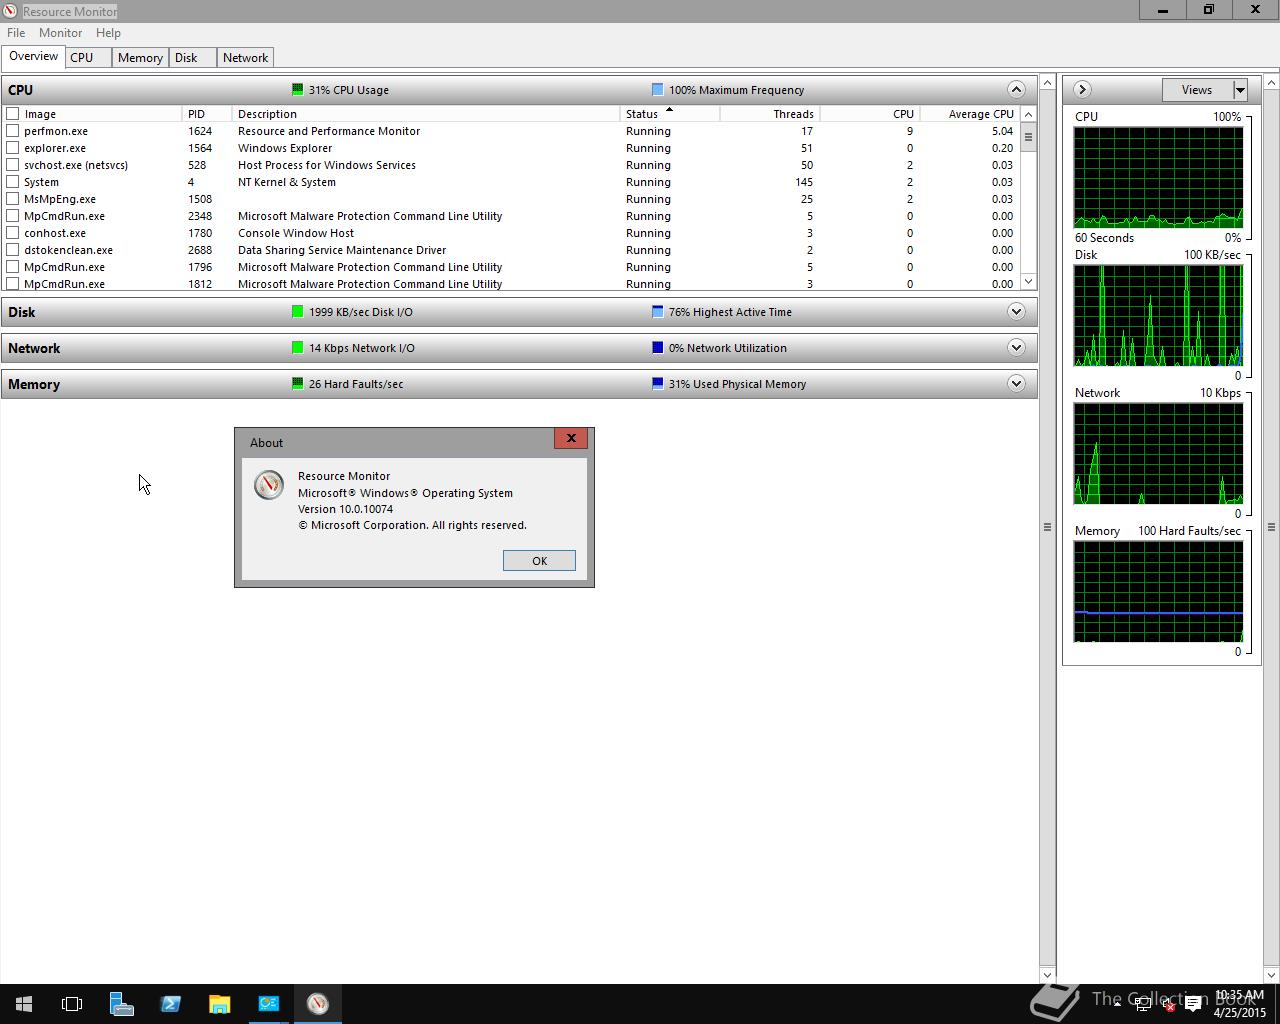
Task: Collapse the graphs pane with arrow button
Action: (1082, 90)
